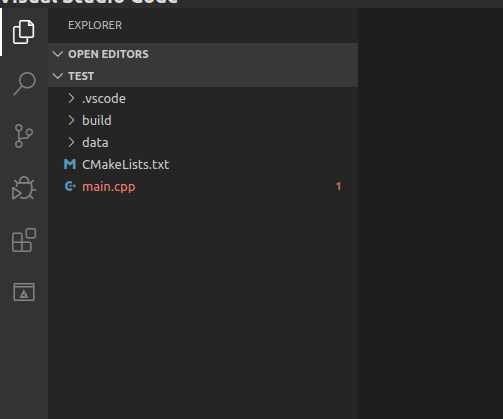Open the CMake sidebar icon
Image resolution: width=503 pixels, height=419 pixels.
[24, 292]
